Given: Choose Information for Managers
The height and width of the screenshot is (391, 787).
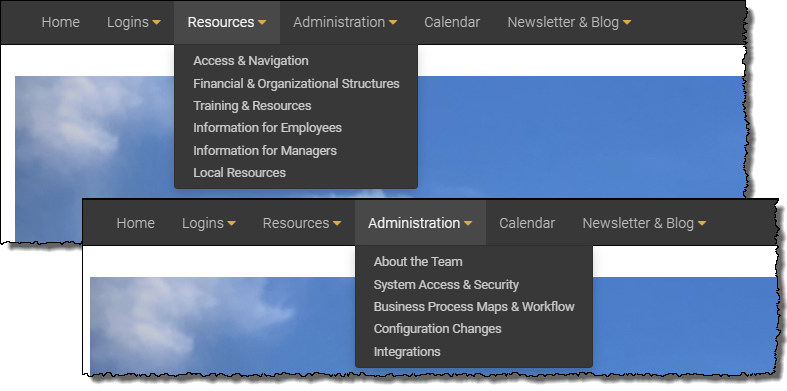Looking at the screenshot, I should point(265,150).
